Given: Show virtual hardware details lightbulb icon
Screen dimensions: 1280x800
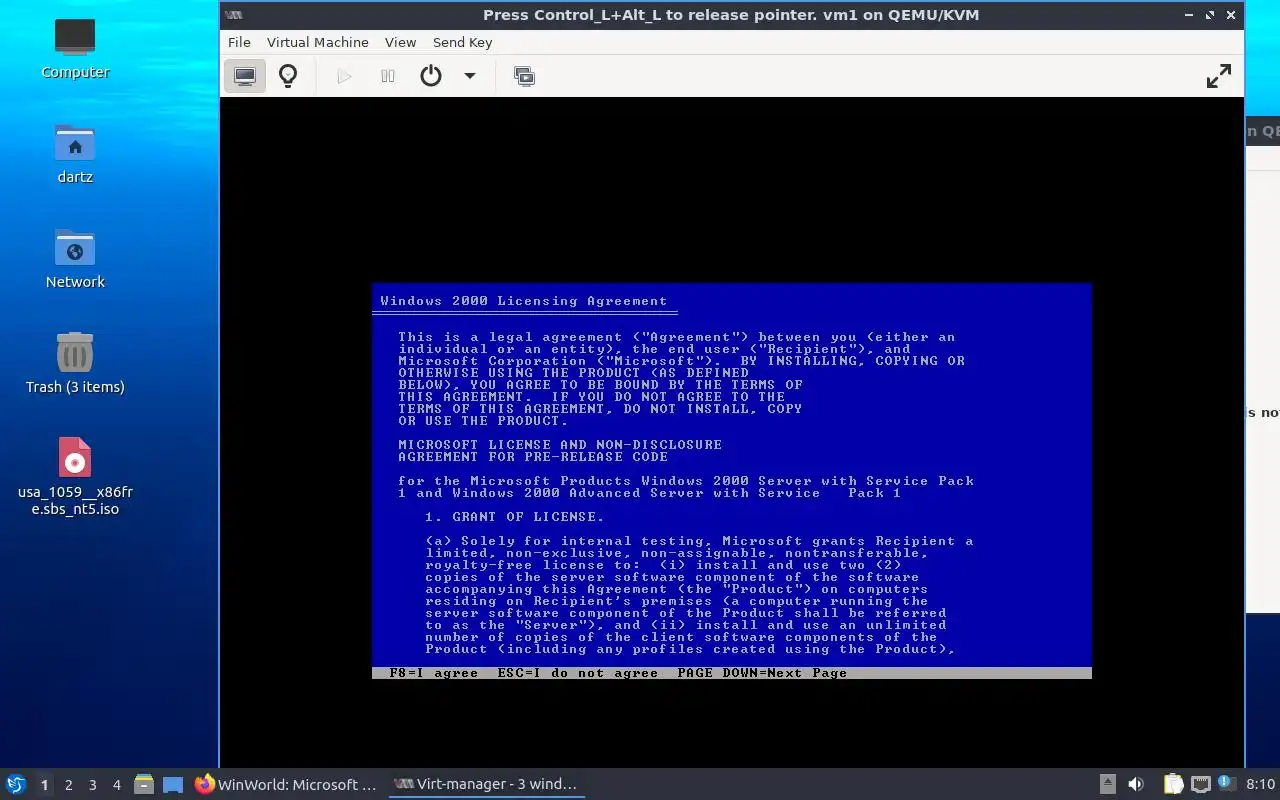Looking at the screenshot, I should click(x=288, y=76).
